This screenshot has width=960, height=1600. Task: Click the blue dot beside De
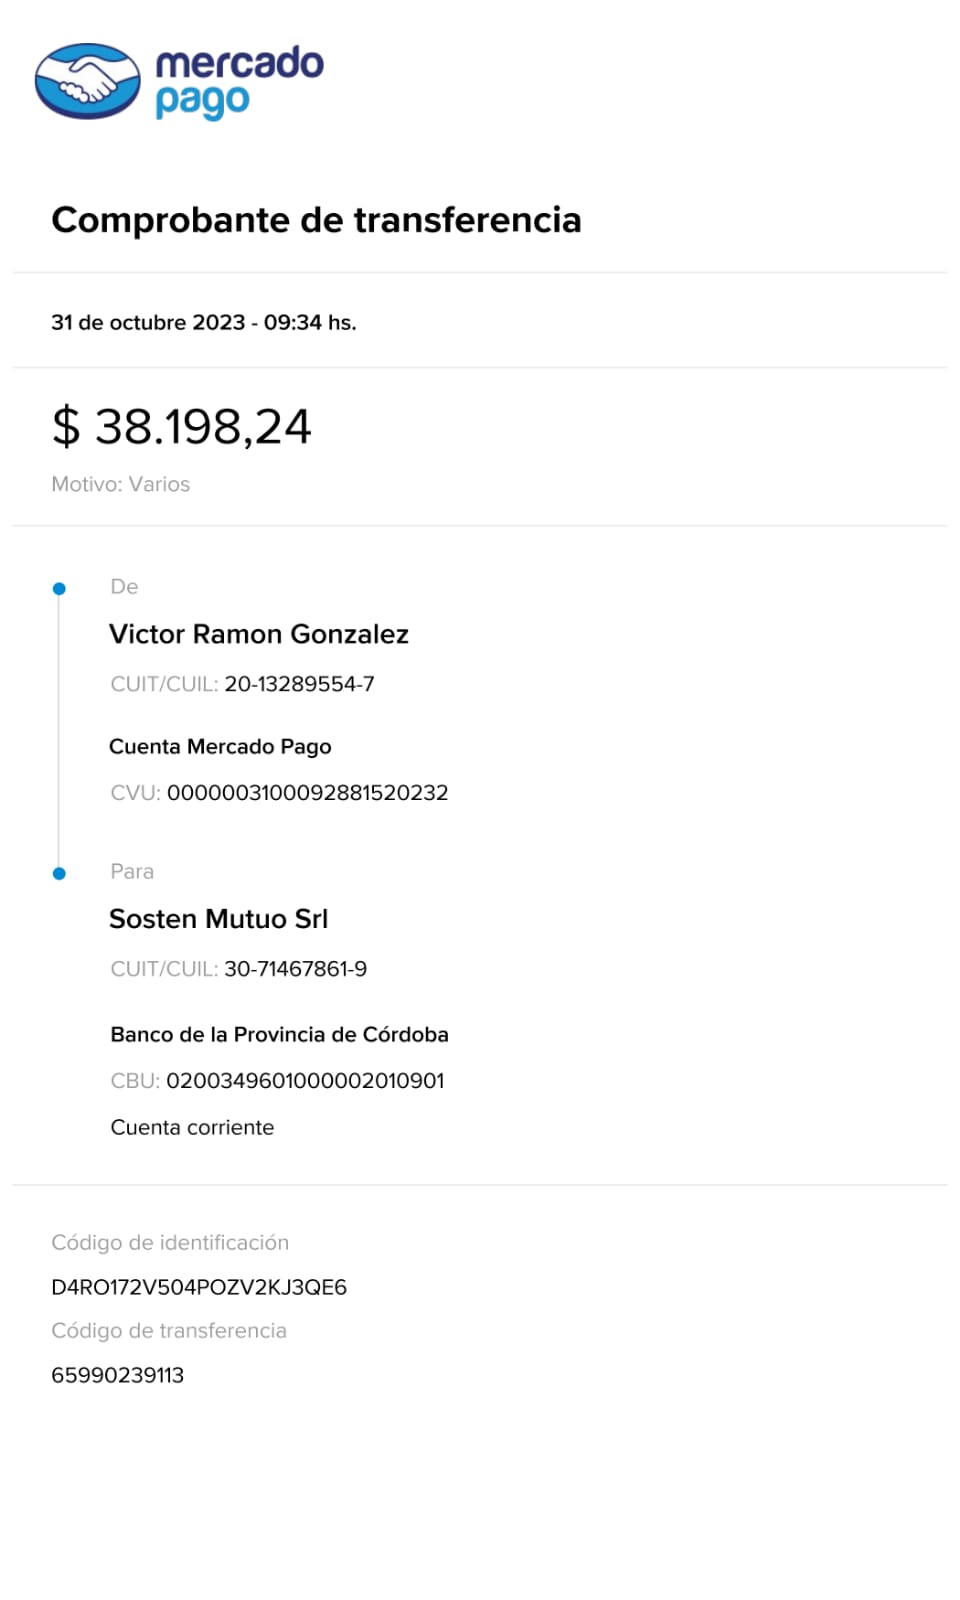pyautogui.click(x=59, y=589)
